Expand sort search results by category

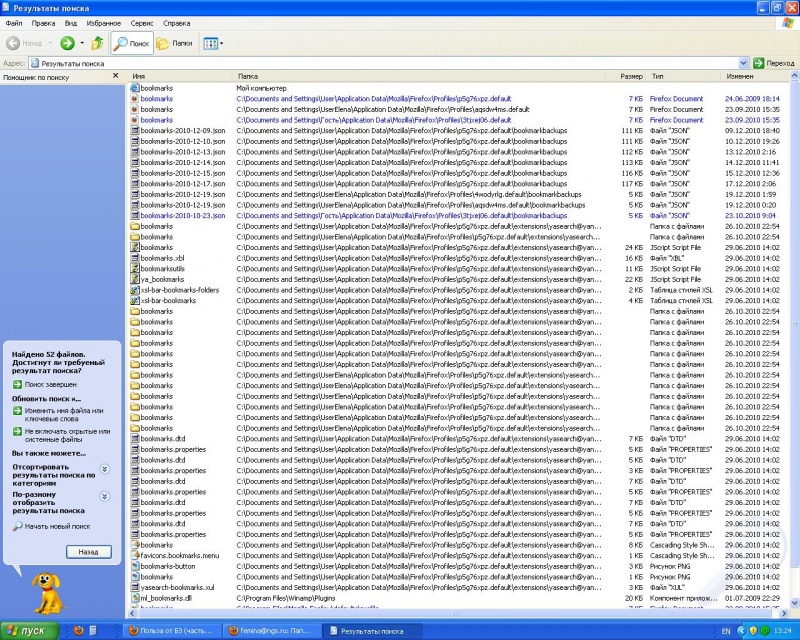[x=104, y=468]
